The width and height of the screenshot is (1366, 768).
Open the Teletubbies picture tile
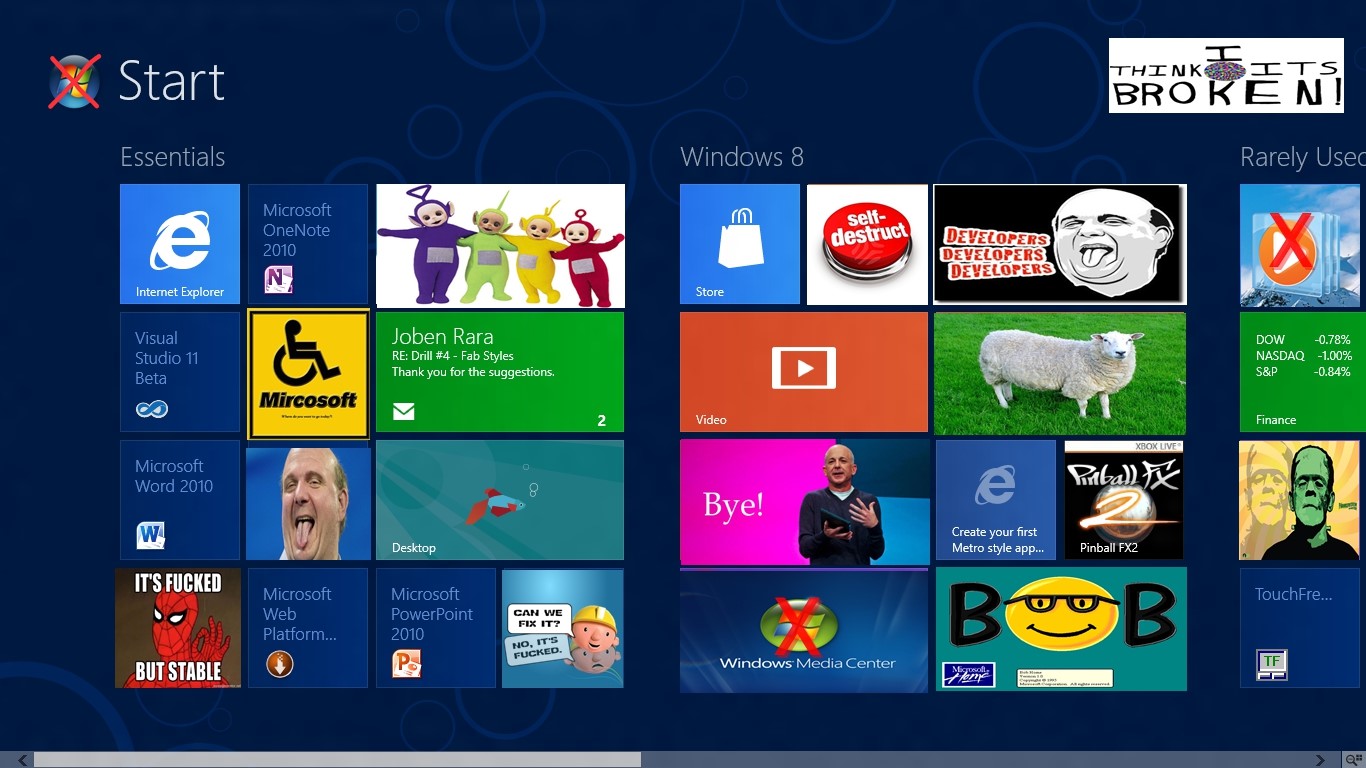[500, 245]
